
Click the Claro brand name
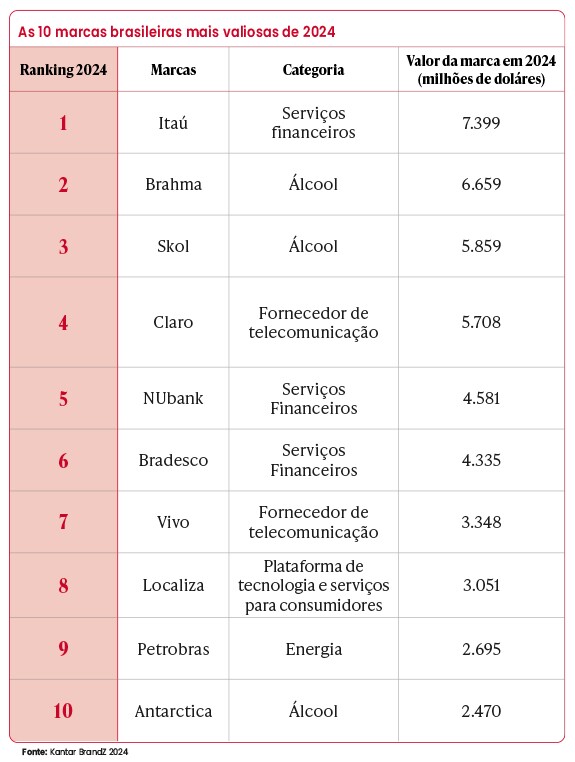pos(173,322)
